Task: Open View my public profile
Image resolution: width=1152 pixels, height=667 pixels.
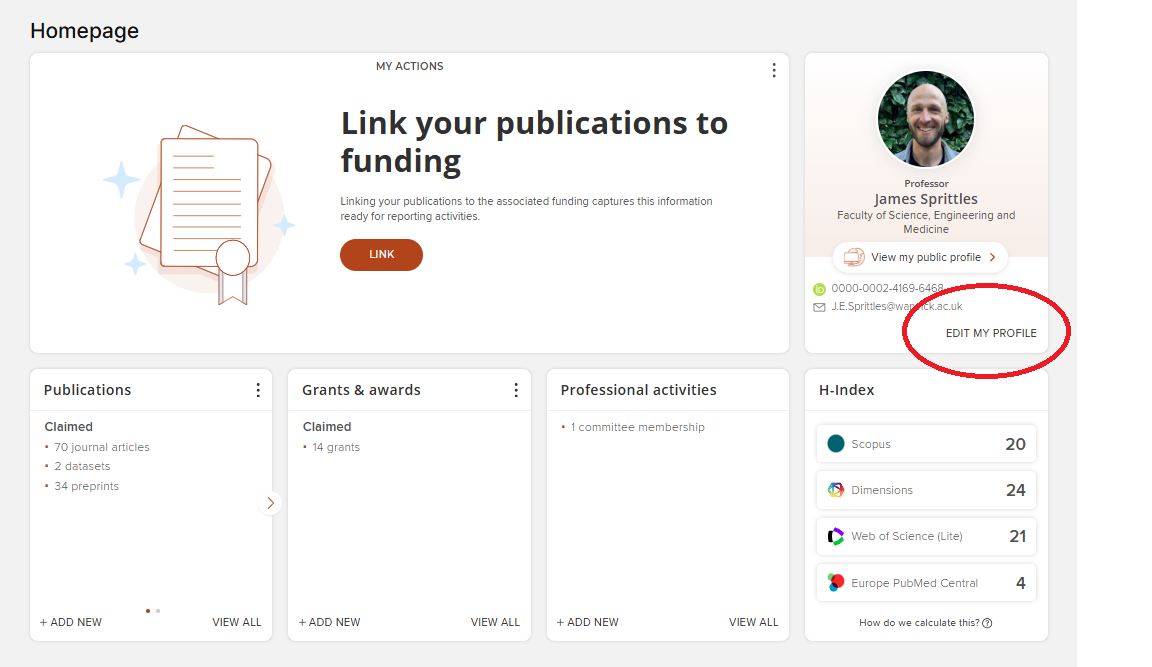Action: (920, 257)
